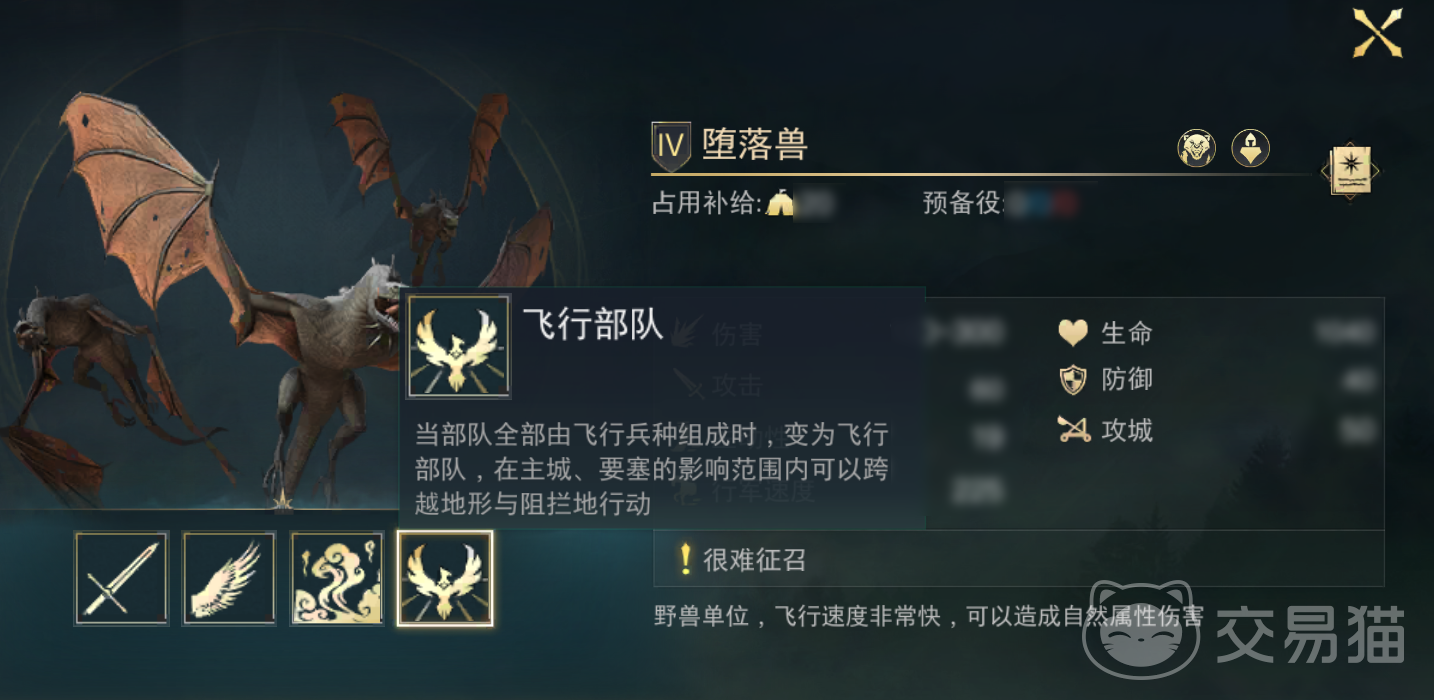Click the 很难征召 warning notice
The height and width of the screenshot is (700, 1434).
[1019, 558]
